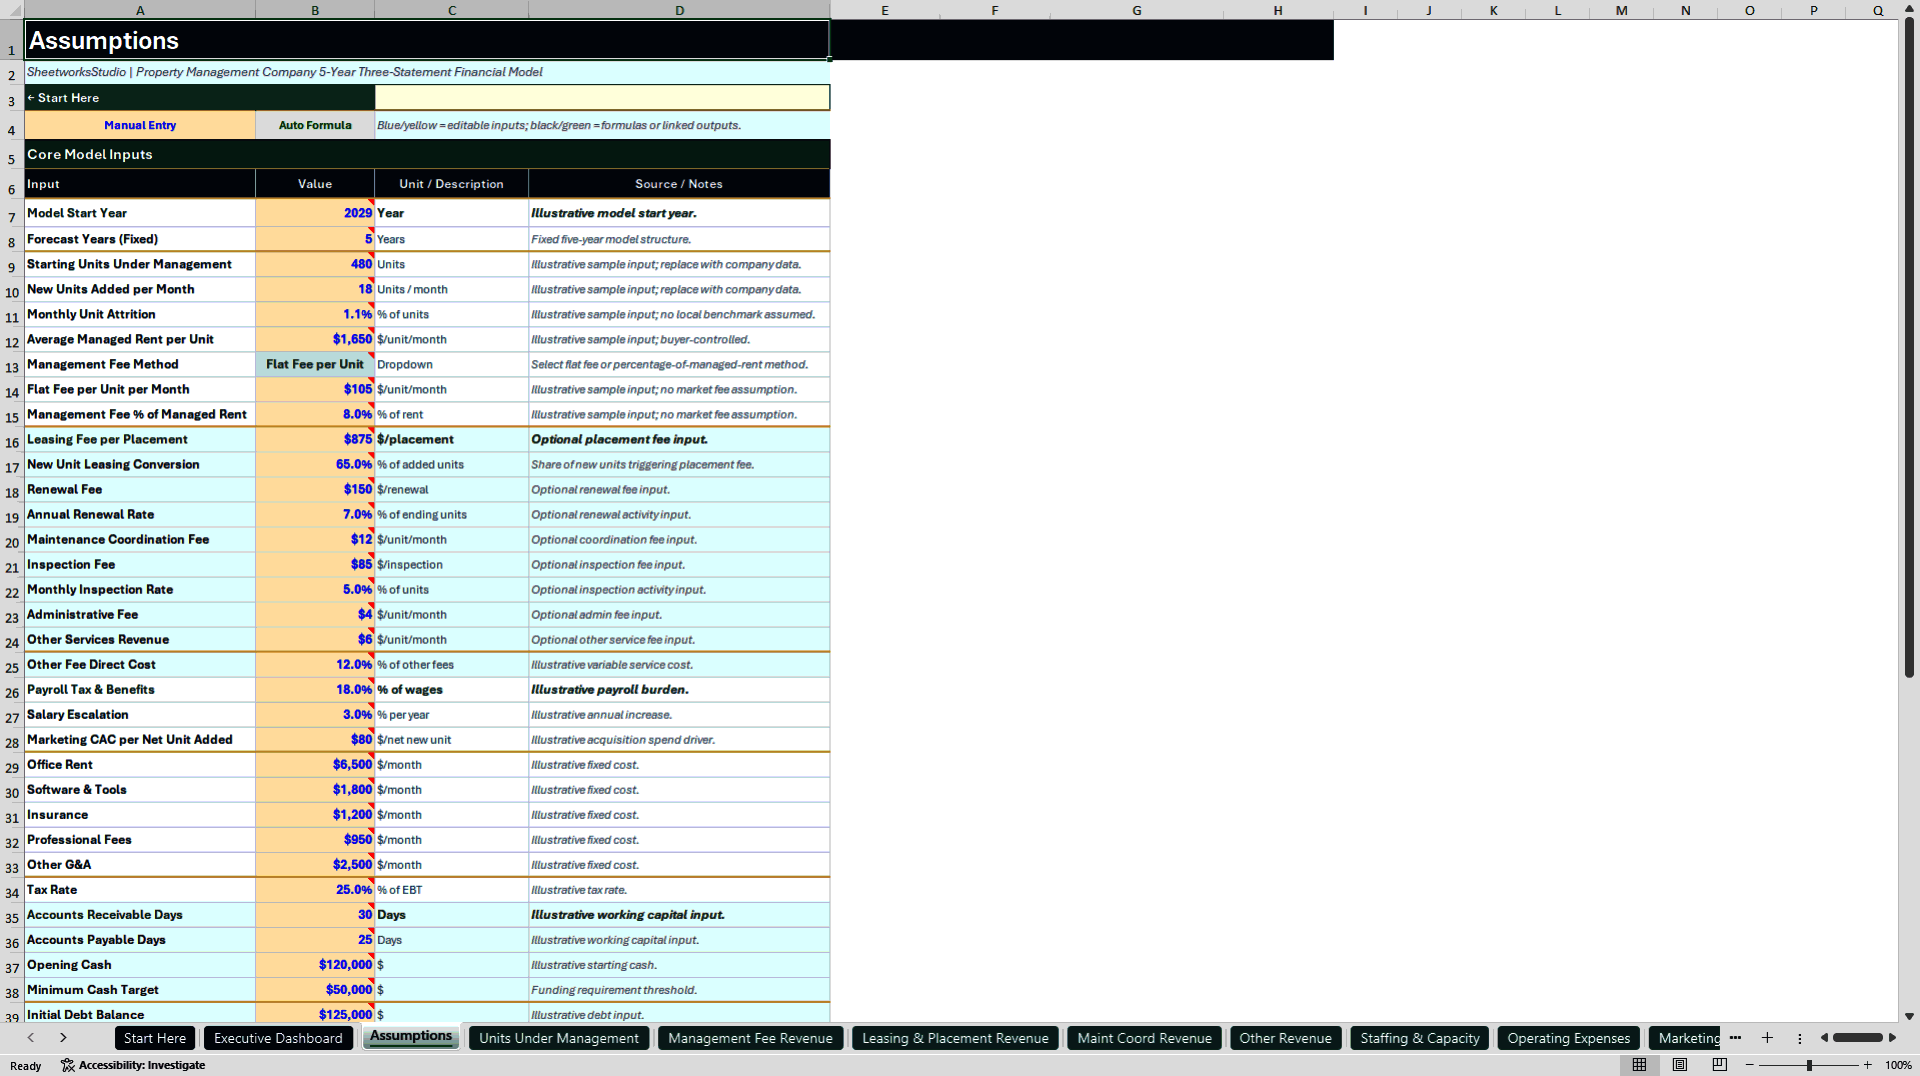Zoom in with the plus button
The height and width of the screenshot is (1076, 1920).
point(1867,1065)
